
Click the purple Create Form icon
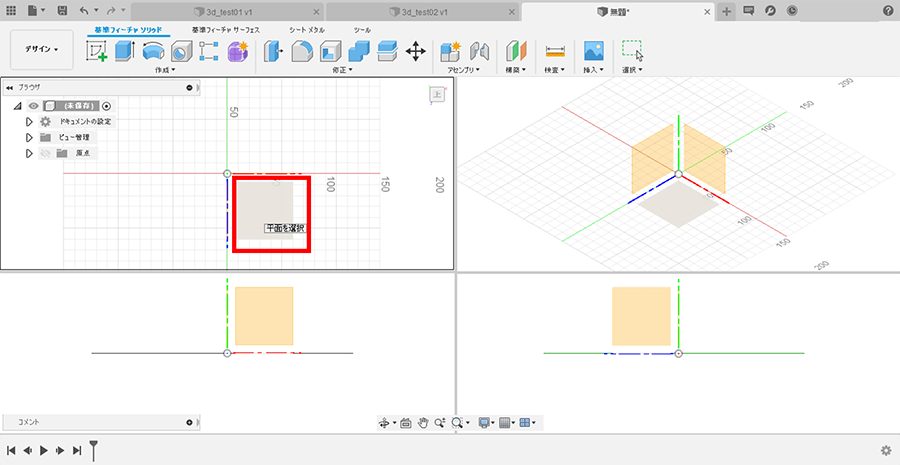[x=238, y=52]
